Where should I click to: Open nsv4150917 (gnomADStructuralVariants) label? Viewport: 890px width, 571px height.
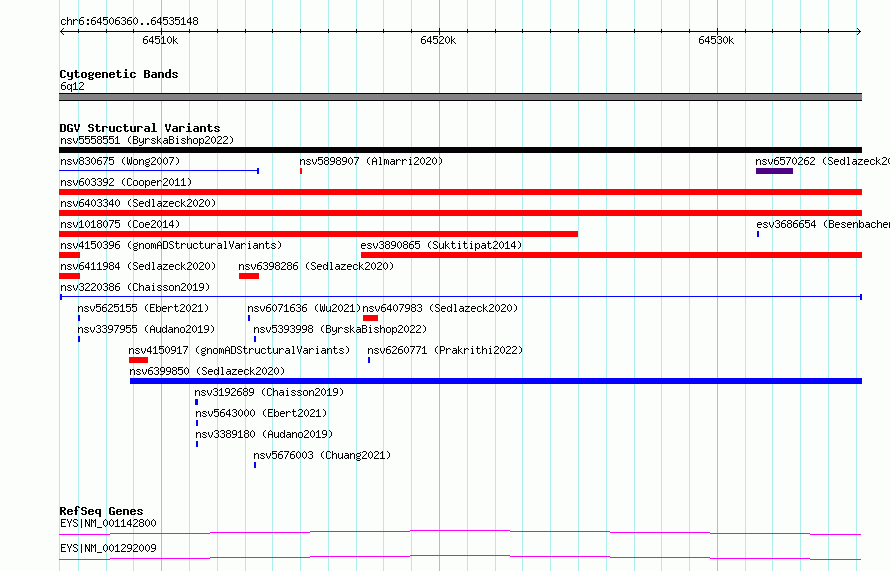240,350
